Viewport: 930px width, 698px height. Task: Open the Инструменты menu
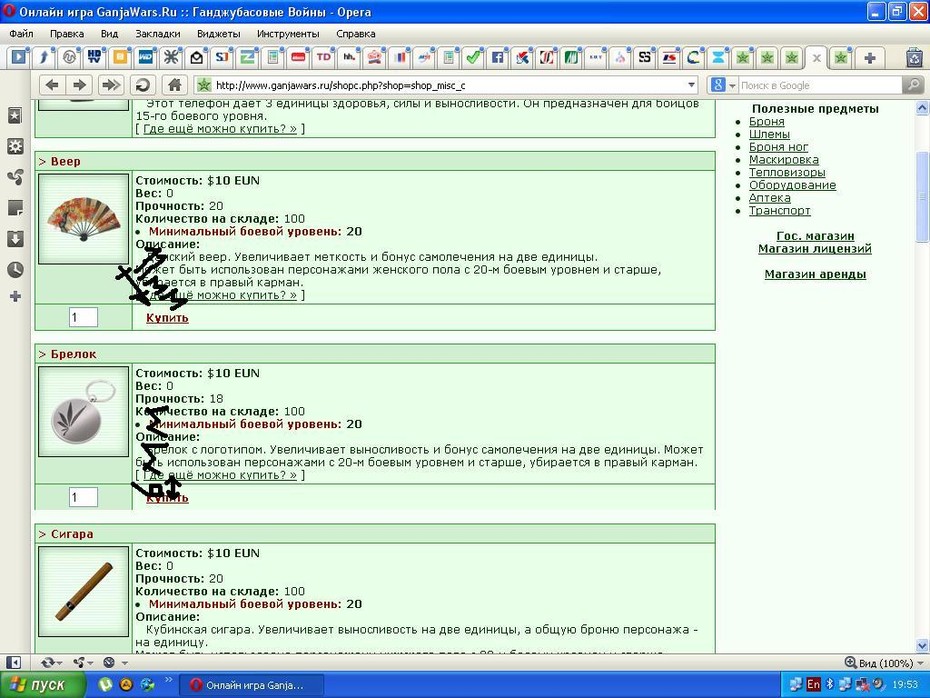click(288, 34)
